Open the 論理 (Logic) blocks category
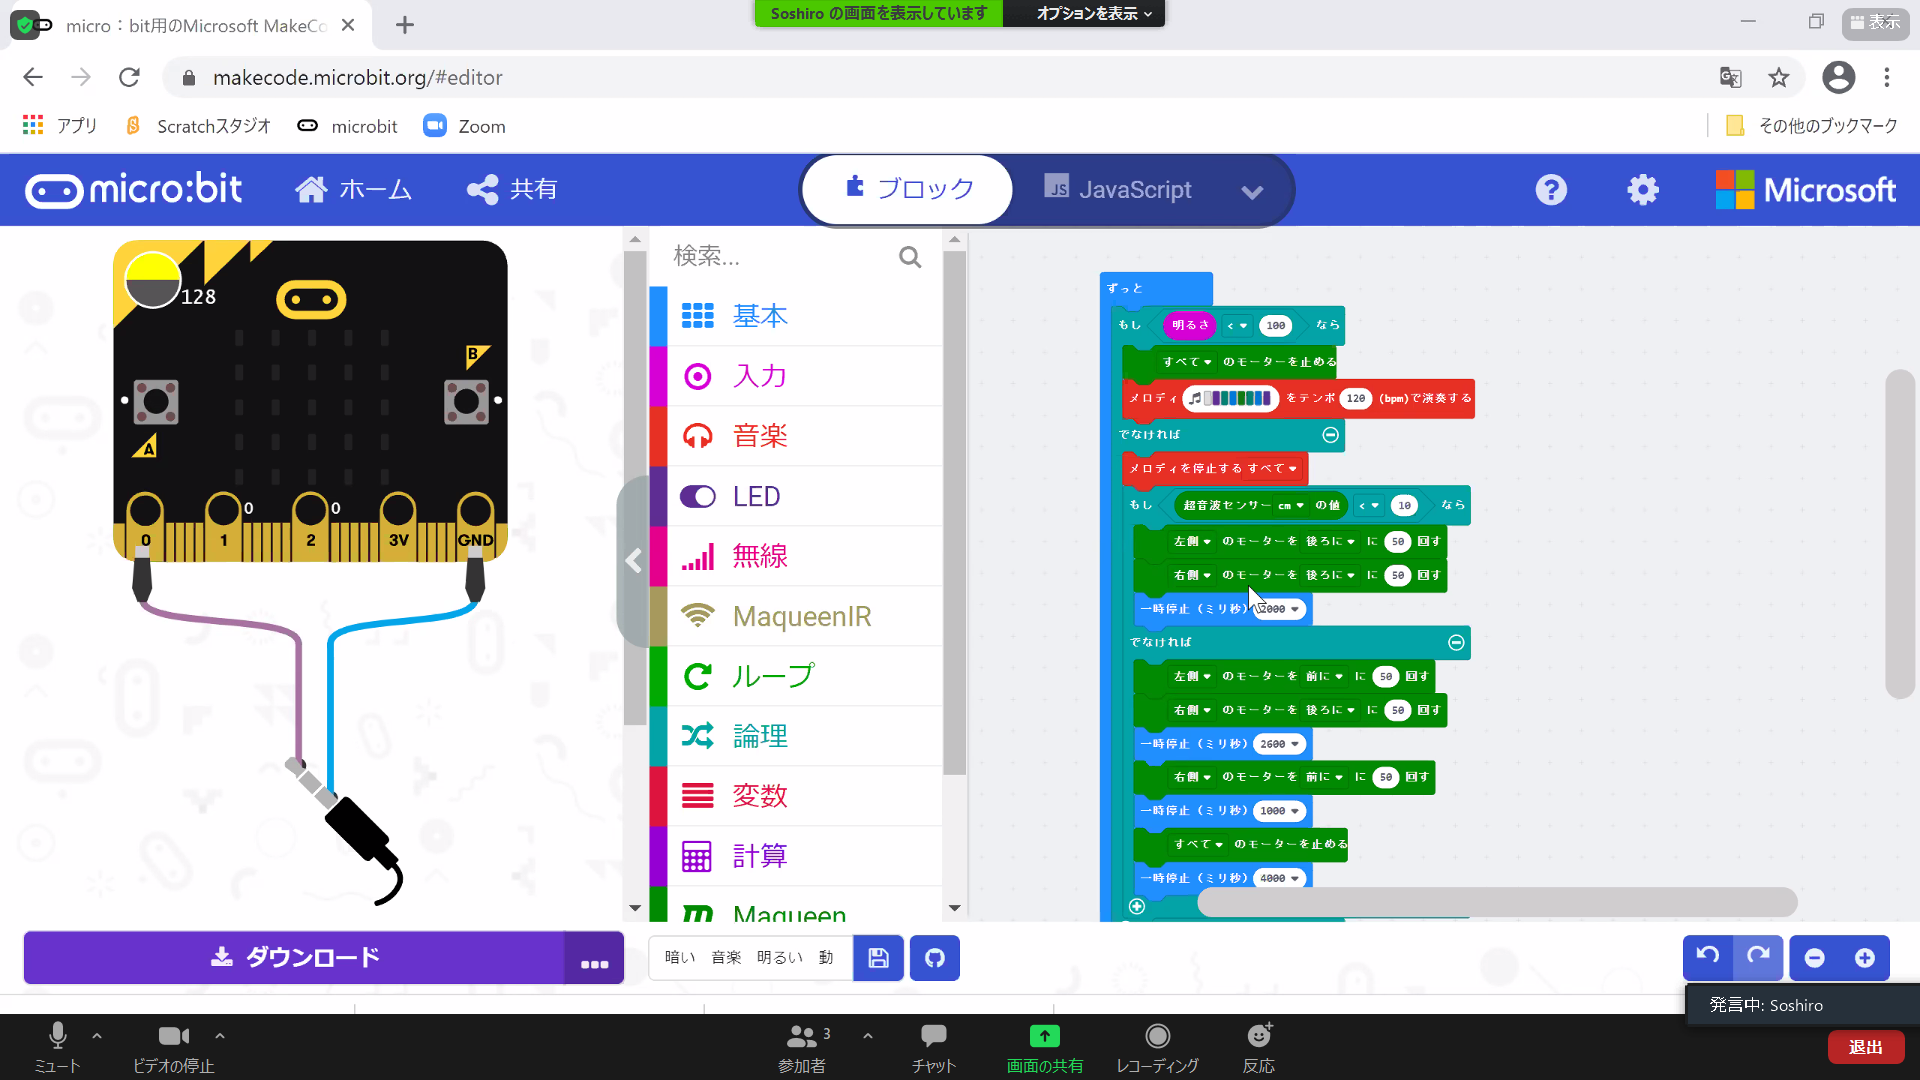Image resolution: width=1920 pixels, height=1080 pixels. (x=796, y=736)
